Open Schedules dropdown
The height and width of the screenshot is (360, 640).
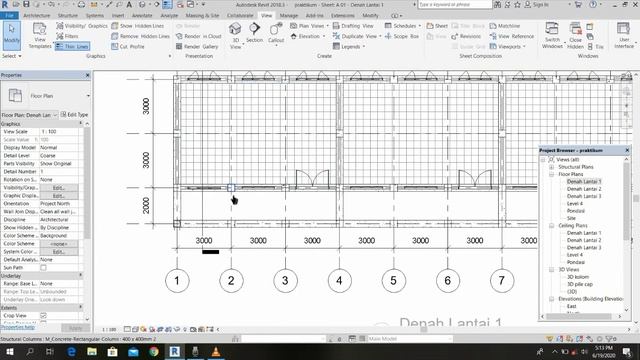coord(402,26)
